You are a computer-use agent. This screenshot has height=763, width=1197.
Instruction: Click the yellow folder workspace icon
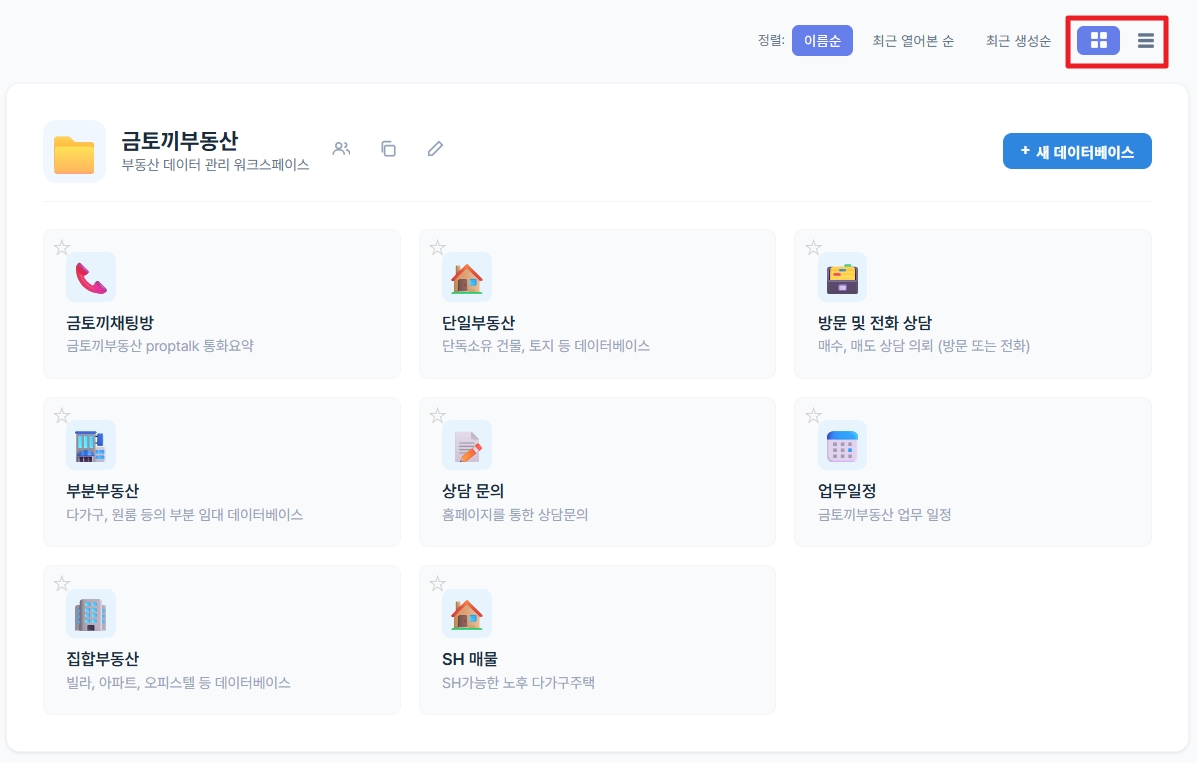(x=74, y=152)
